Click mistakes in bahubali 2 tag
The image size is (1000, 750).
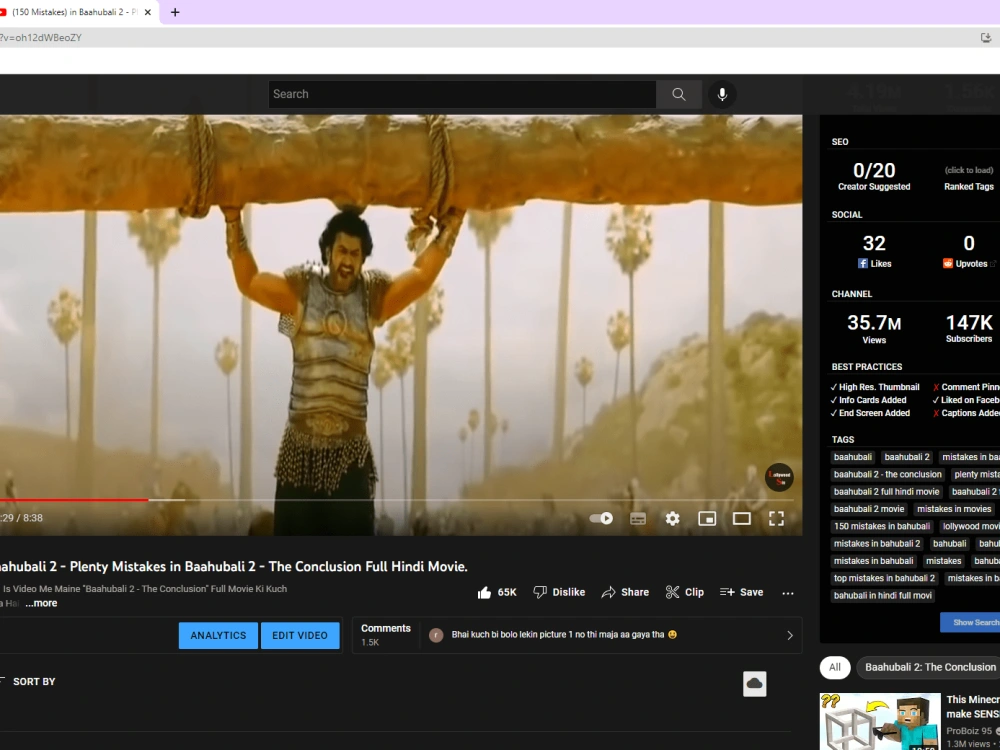pyautogui.click(x=878, y=543)
